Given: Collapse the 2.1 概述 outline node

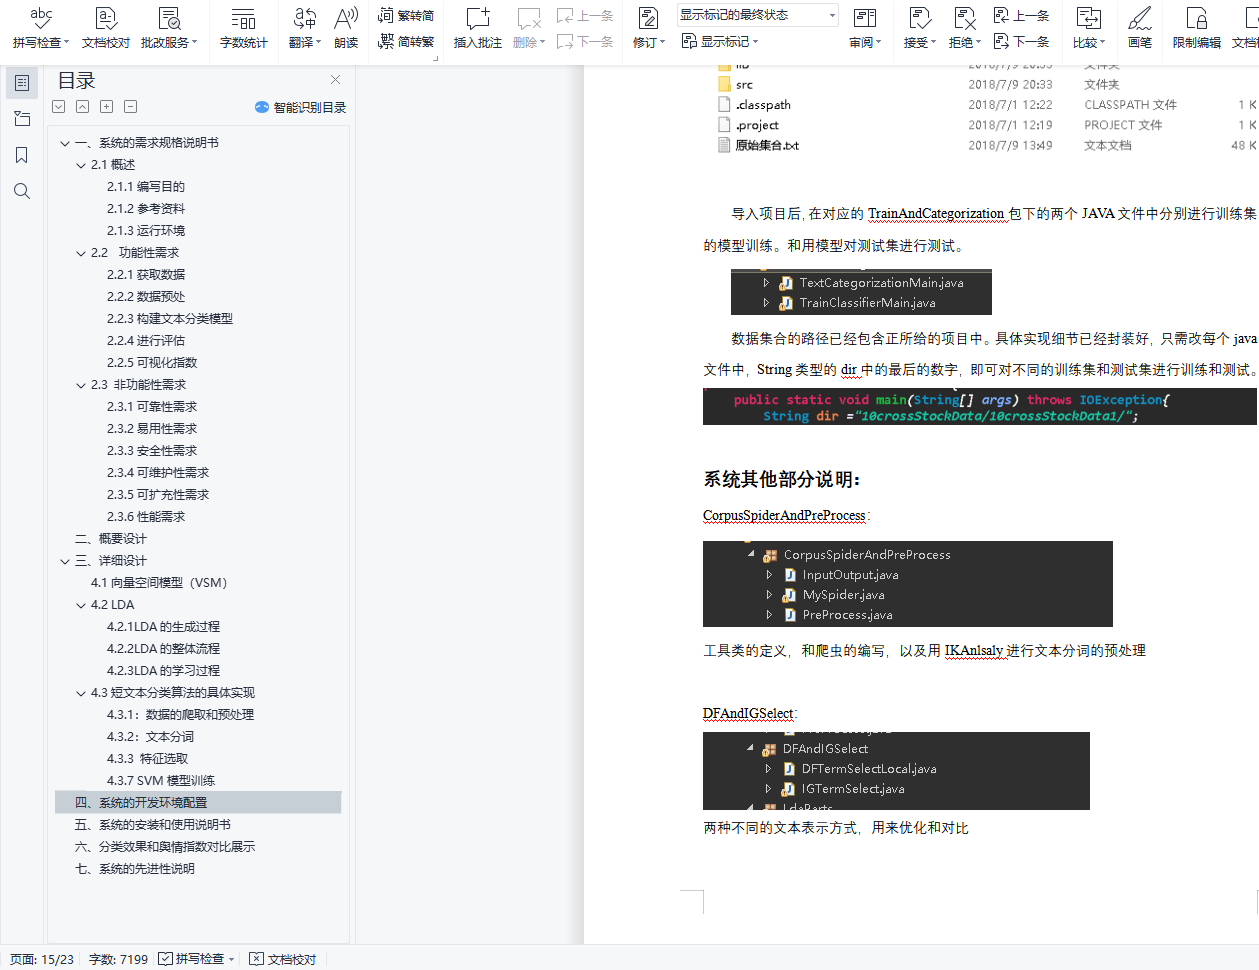Looking at the screenshot, I should click(x=81, y=165).
